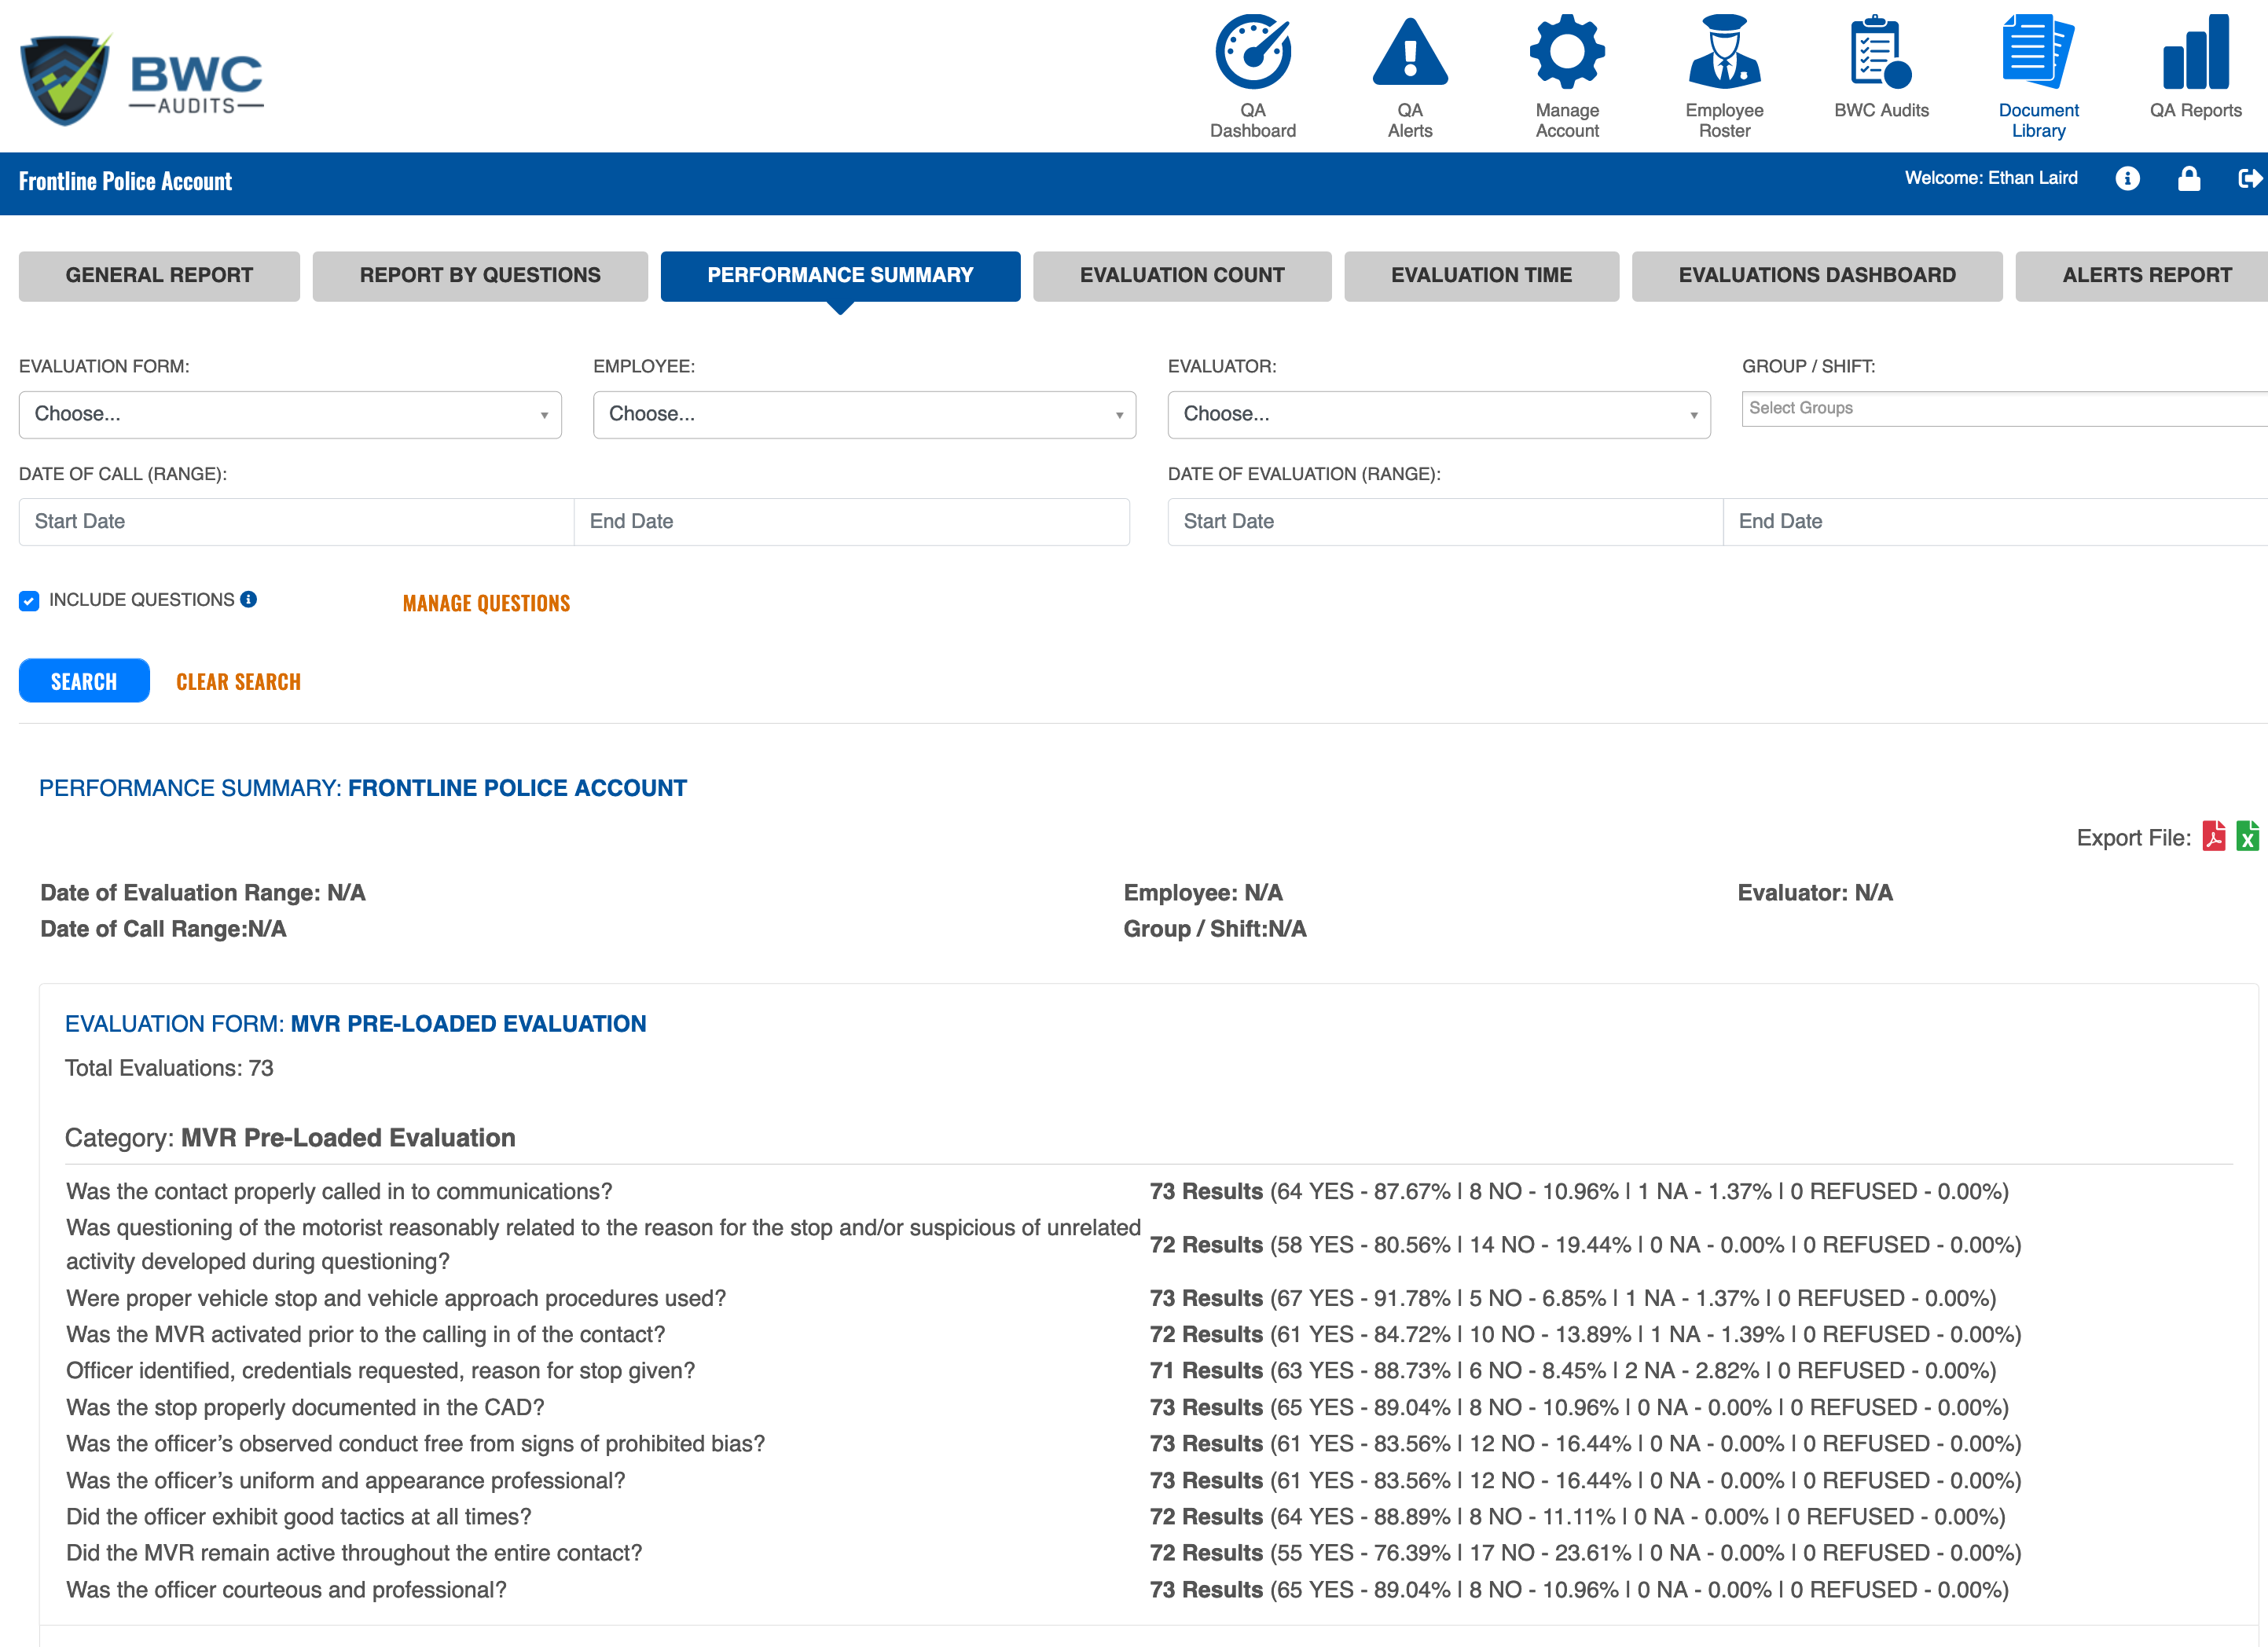Image resolution: width=2268 pixels, height=1647 pixels.
Task: Click the Frontline Police Account title
Action: pyautogui.click(x=125, y=181)
